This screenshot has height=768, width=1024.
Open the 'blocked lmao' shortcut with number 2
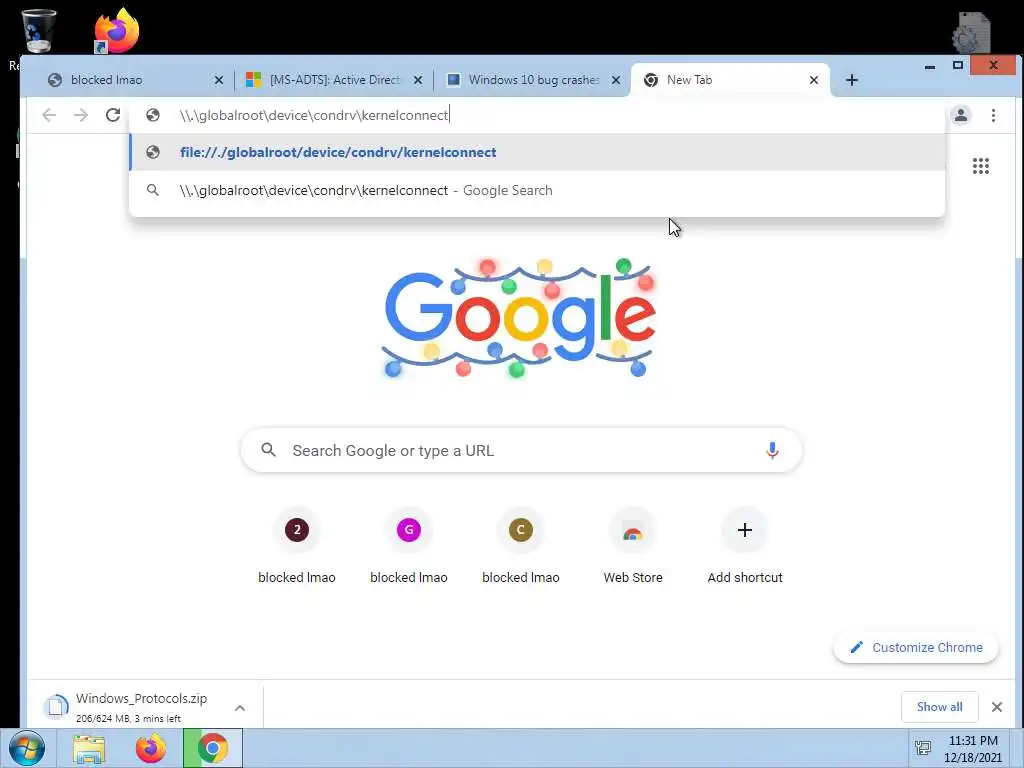(x=296, y=546)
